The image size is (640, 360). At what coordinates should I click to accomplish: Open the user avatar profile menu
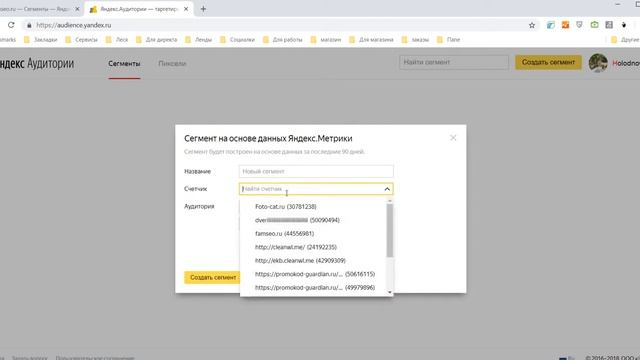tap(598, 63)
